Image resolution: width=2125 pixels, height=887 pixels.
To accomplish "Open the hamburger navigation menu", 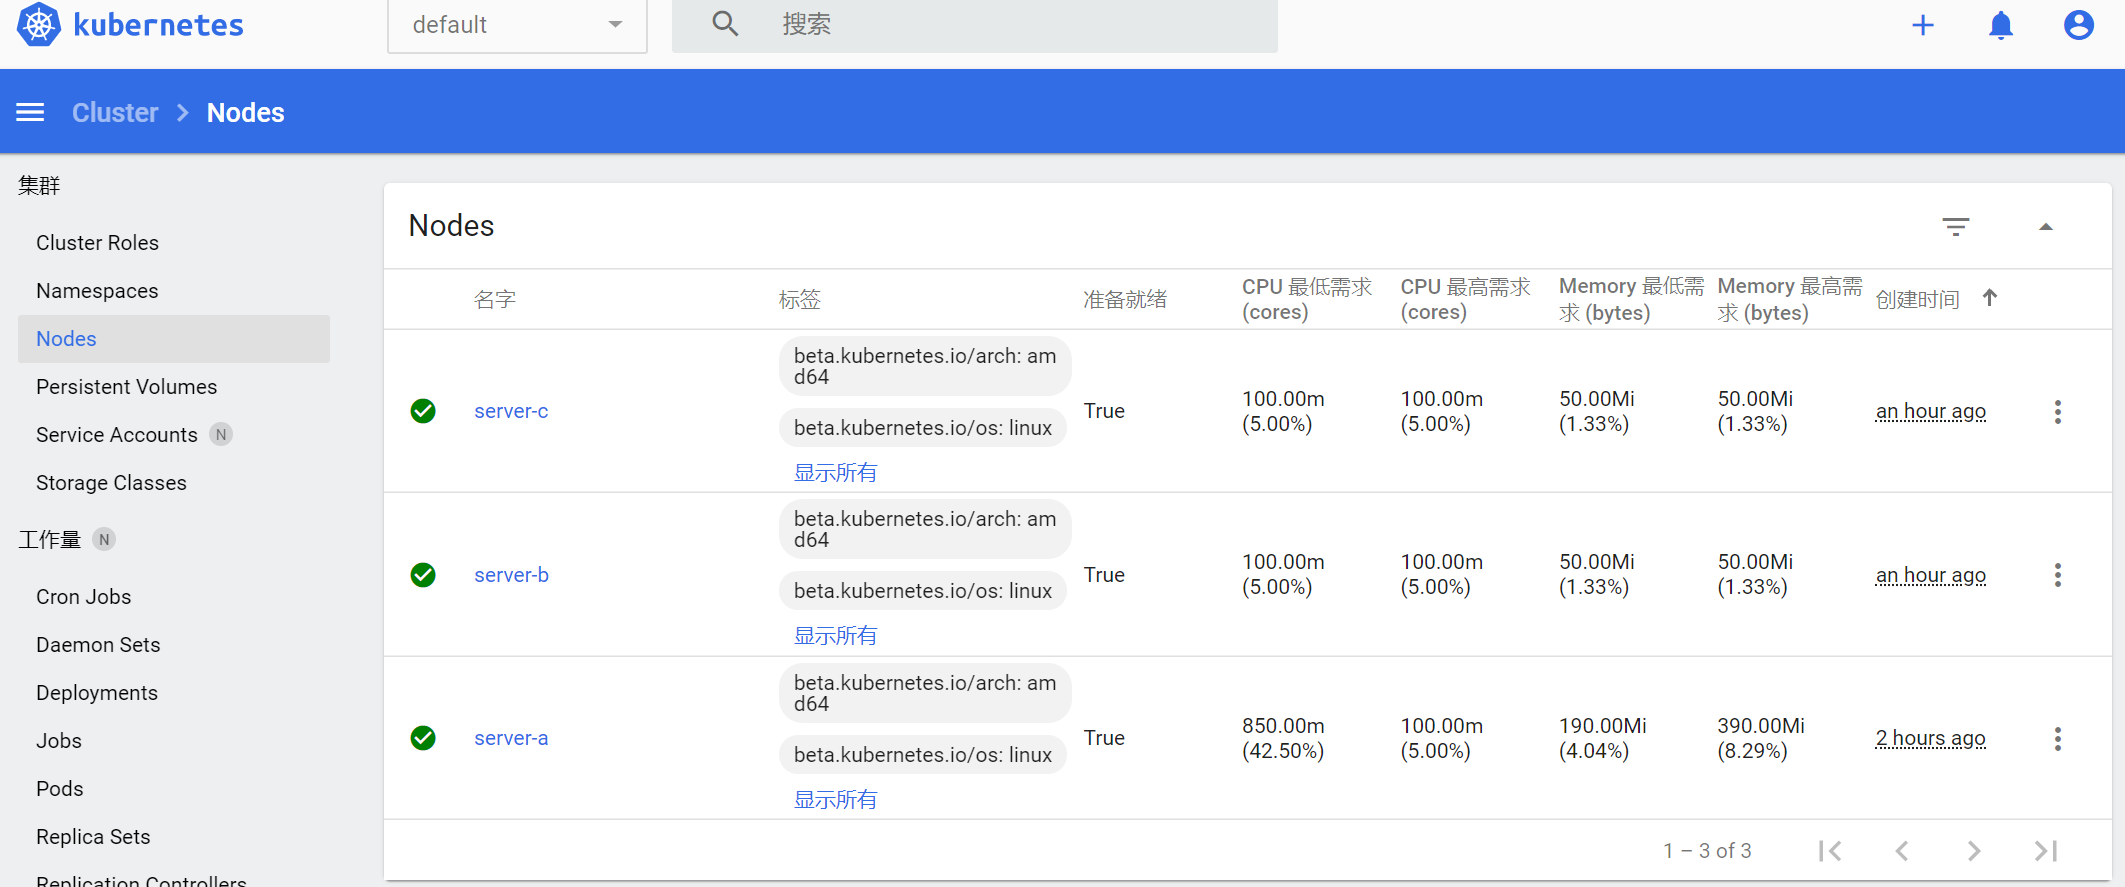I will pos(30,113).
